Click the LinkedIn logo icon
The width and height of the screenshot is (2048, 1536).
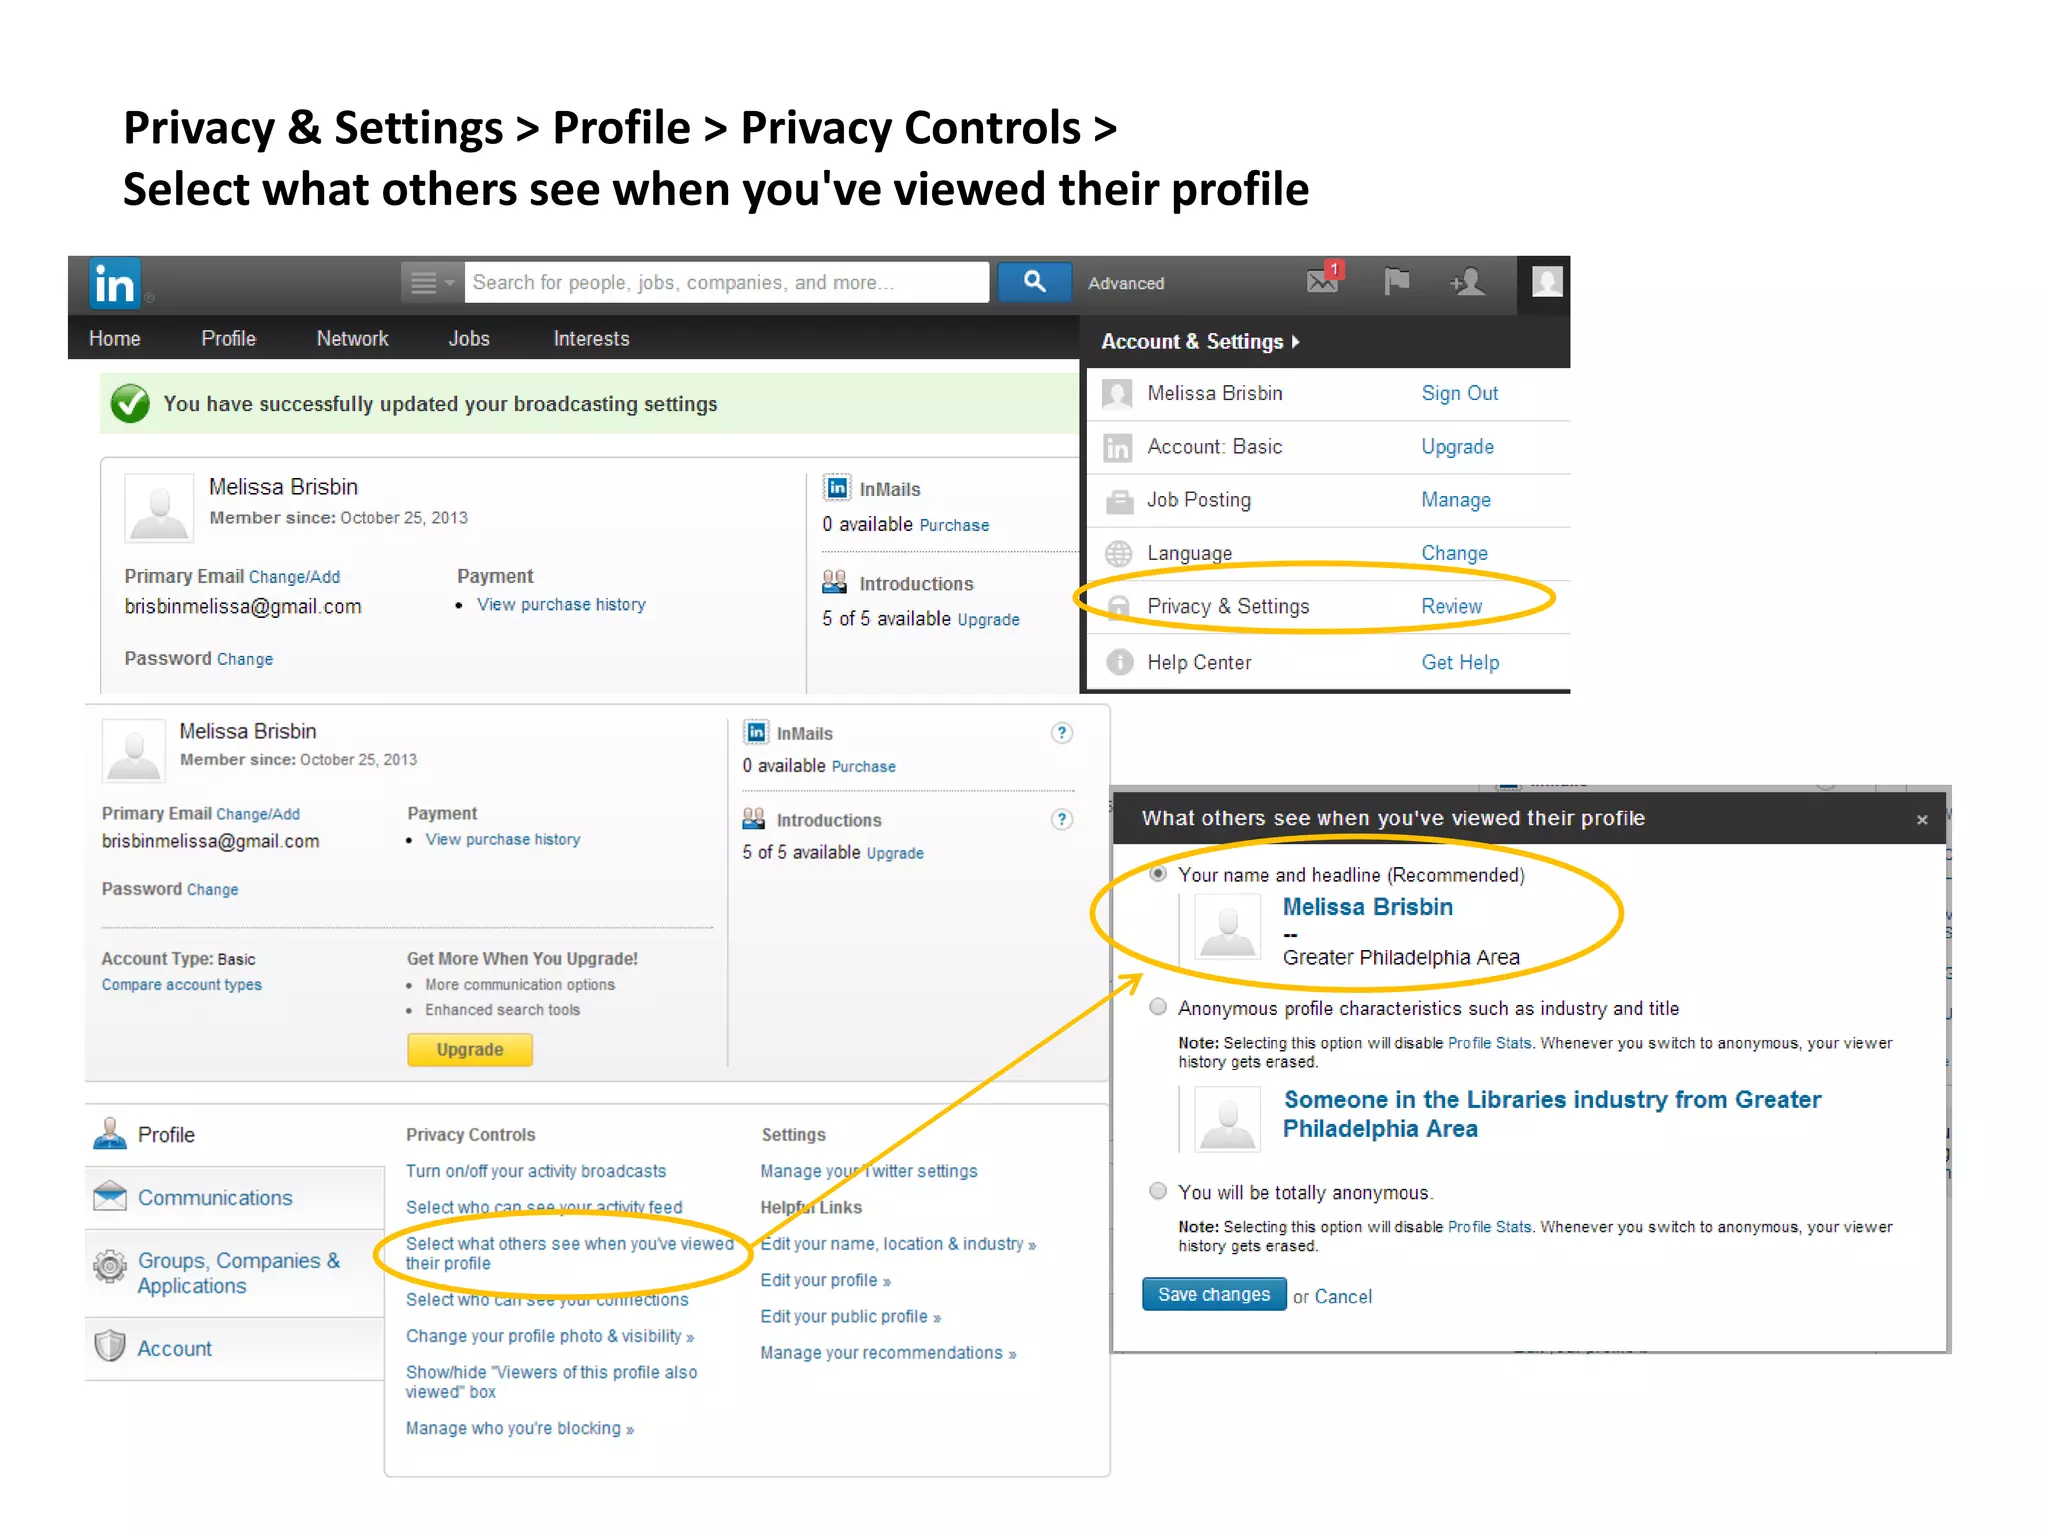(x=114, y=284)
